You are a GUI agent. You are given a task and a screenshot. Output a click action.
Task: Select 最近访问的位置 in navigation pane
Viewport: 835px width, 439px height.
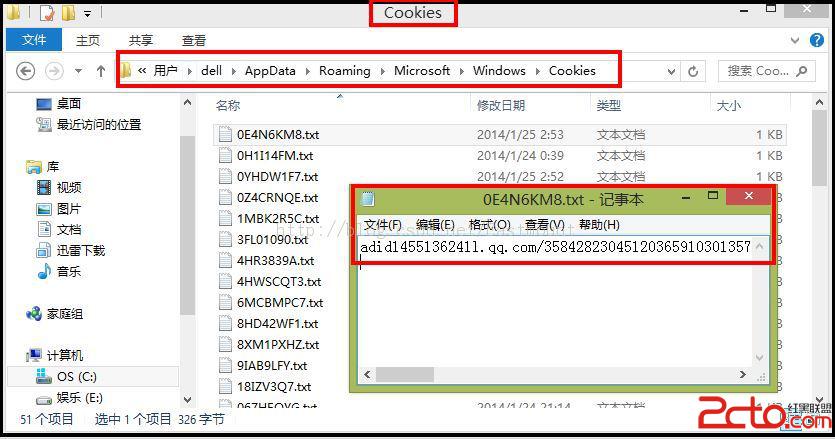tap(99, 125)
